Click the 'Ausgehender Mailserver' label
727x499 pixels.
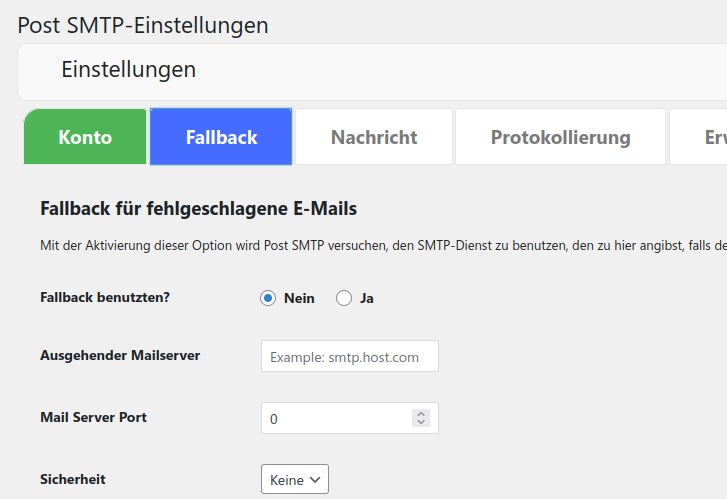(x=120, y=355)
